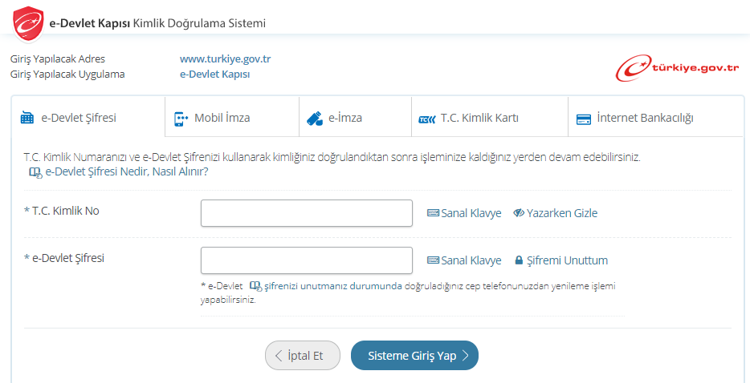This screenshot has width=750, height=383.
Task: Click the türkiye.gov.tr logo at right
Action: click(x=677, y=68)
